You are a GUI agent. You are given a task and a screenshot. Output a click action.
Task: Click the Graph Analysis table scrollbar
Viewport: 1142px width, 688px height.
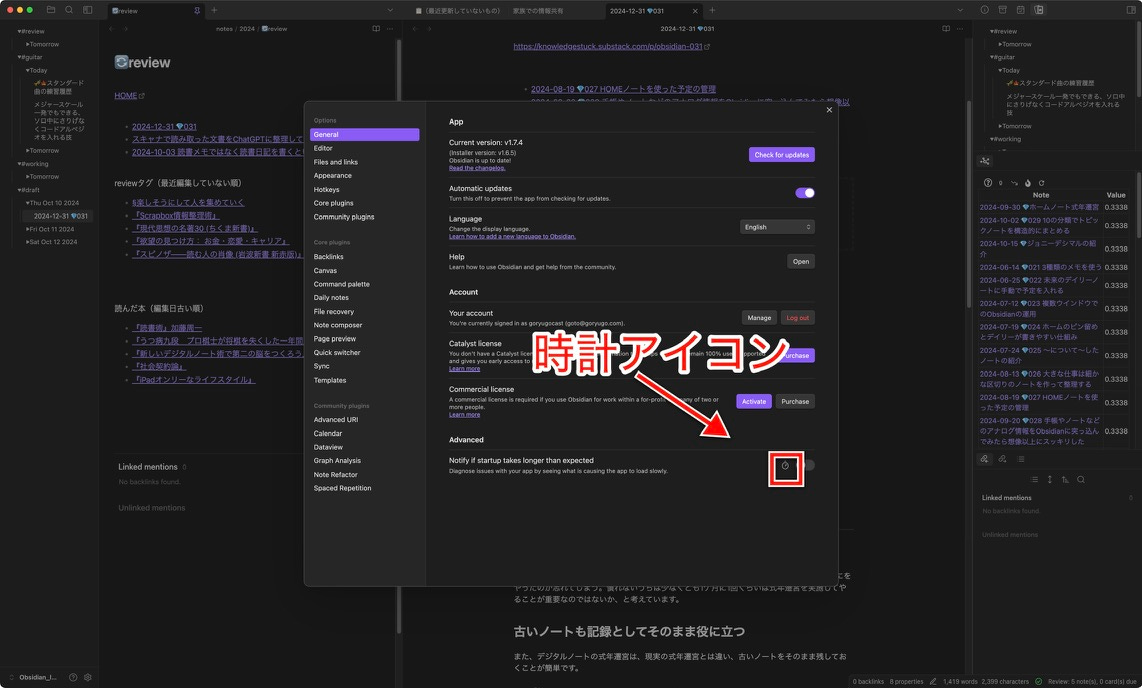[1138, 204]
